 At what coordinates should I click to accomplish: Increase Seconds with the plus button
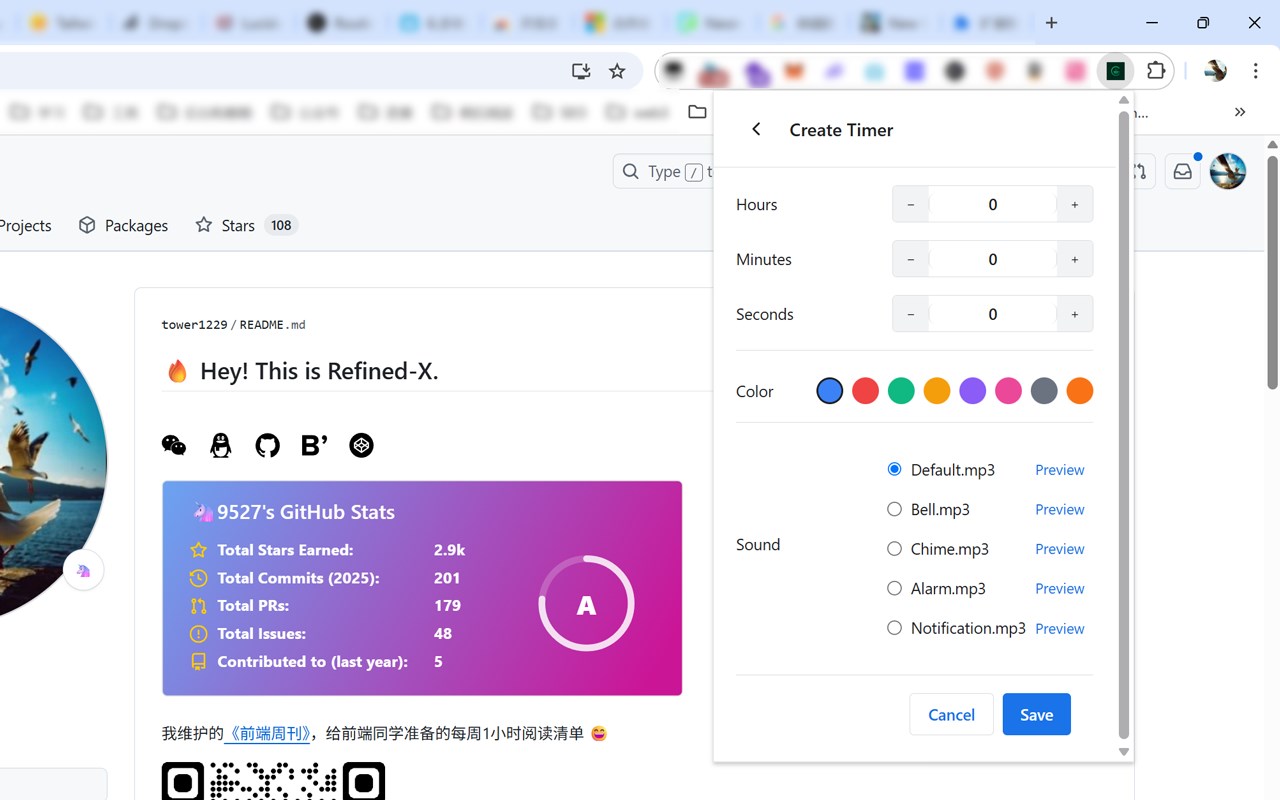1075,314
